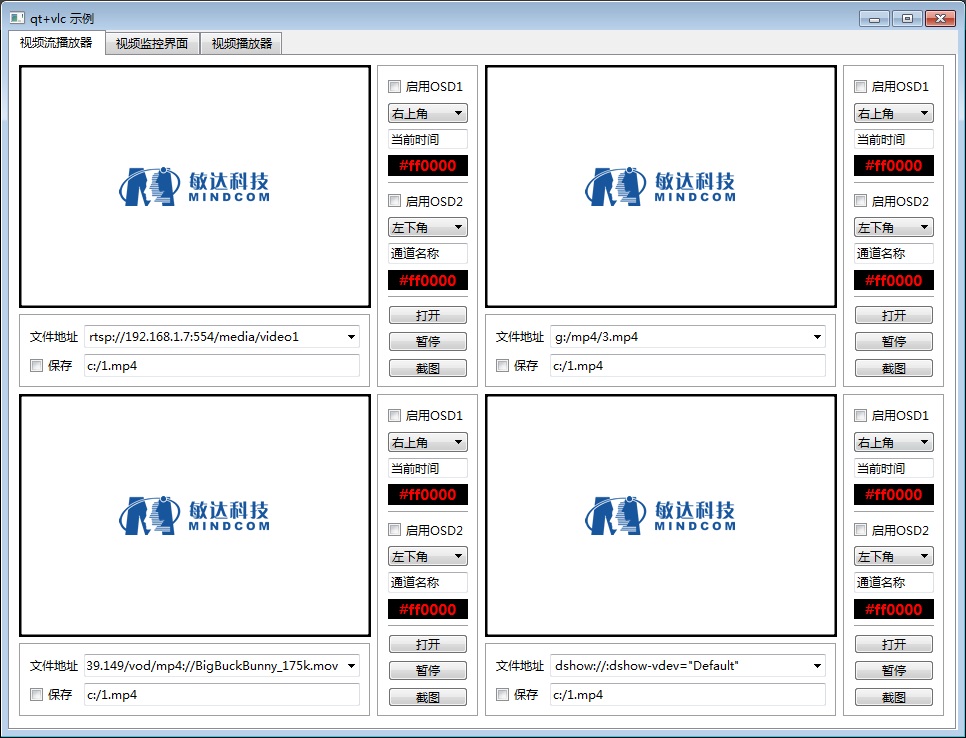966x738 pixels.
Task: Pick OSD2 #ff0000 color swatch, rtsp panel
Action: pyautogui.click(x=428, y=280)
